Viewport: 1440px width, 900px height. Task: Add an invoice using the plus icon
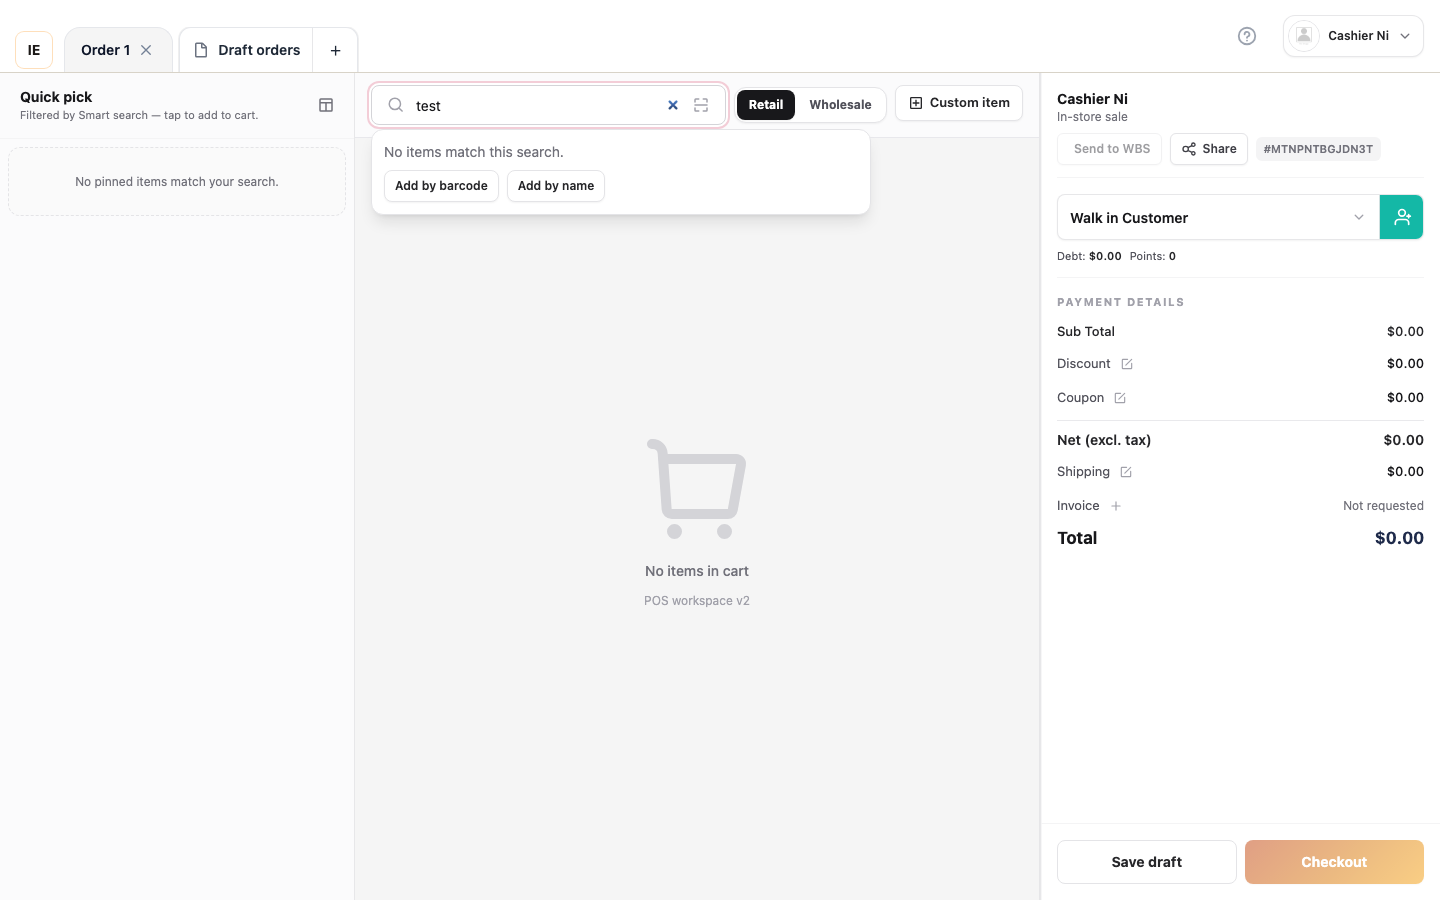pos(1116,506)
